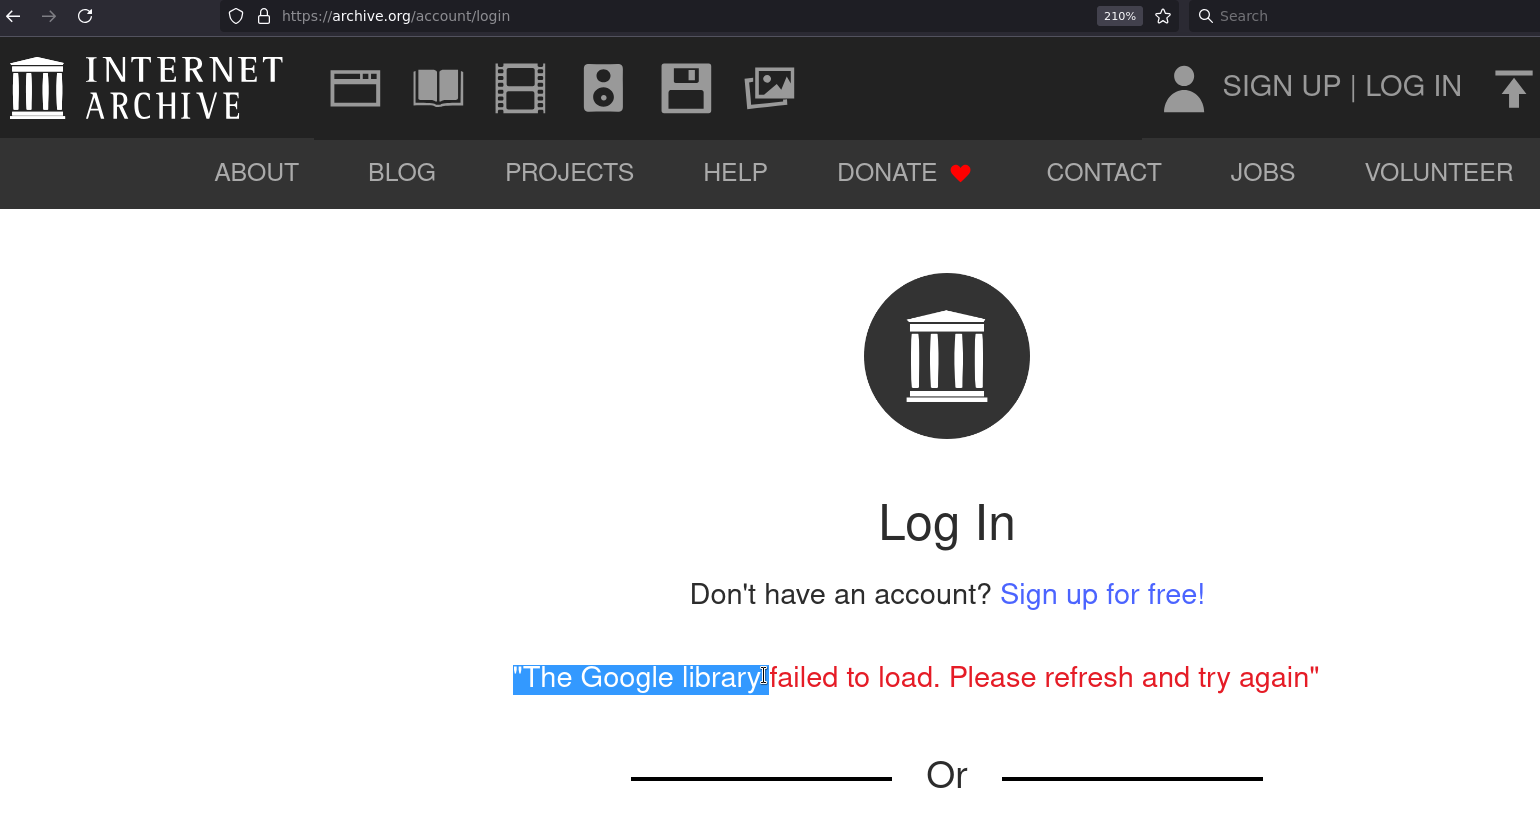Click the 'Don't have an account?' text
Image resolution: width=1540 pixels, height=817 pixels.
(x=840, y=594)
